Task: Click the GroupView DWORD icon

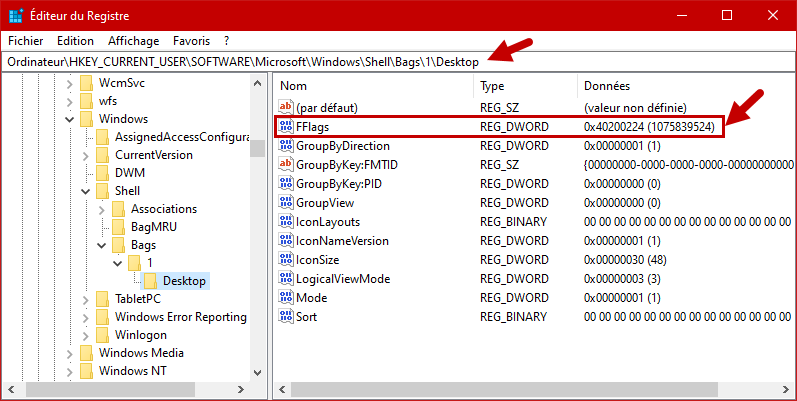Action: pos(286,203)
